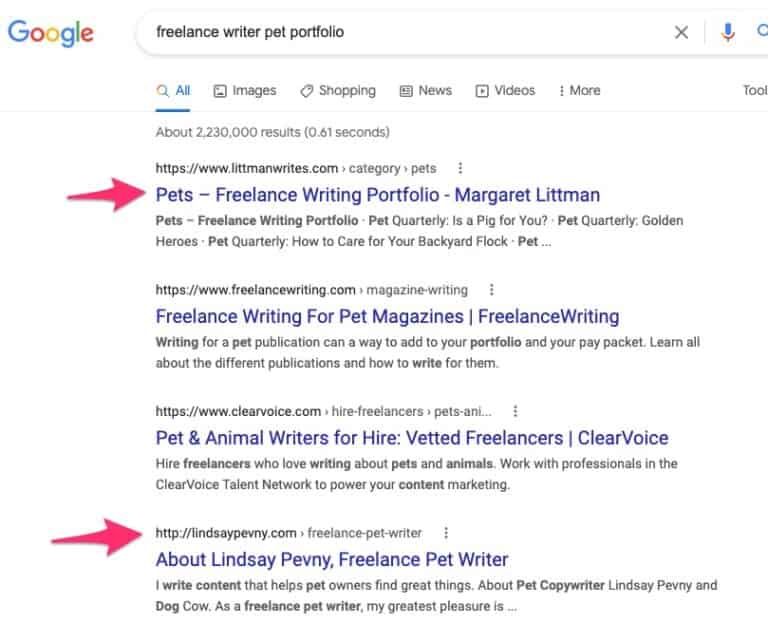The height and width of the screenshot is (642, 768).
Task: Open Pet & Animal Writers for Hire link
Action: 412,438
